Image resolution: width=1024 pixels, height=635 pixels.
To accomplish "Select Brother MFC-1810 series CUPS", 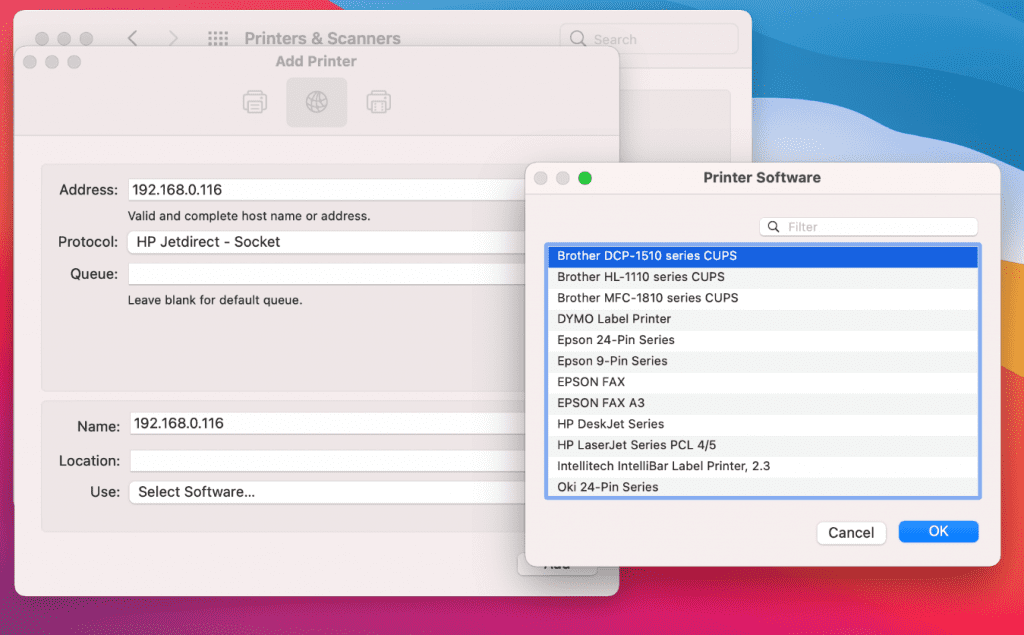I will click(x=763, y=298).
